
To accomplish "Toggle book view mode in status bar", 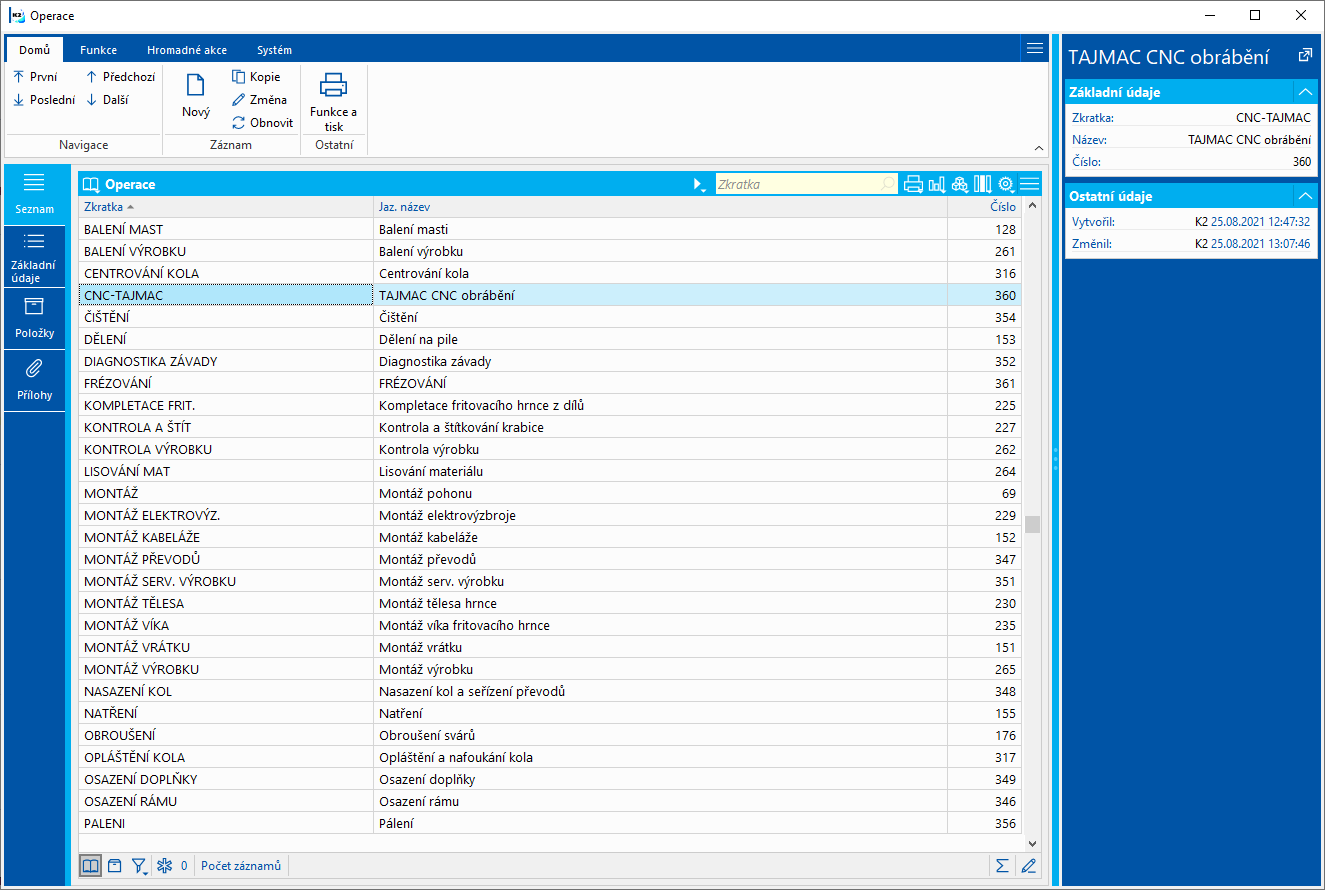I will click(x=90, y=866).
